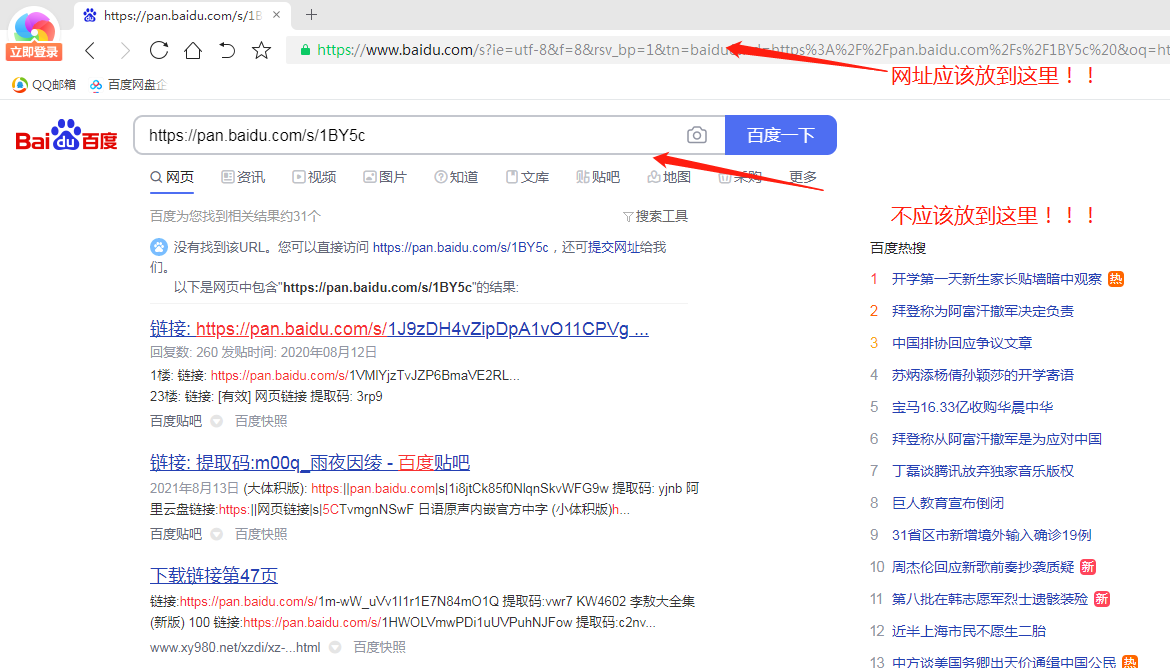
Task: Click the browser login avatar icon
Action: (34, 33)
